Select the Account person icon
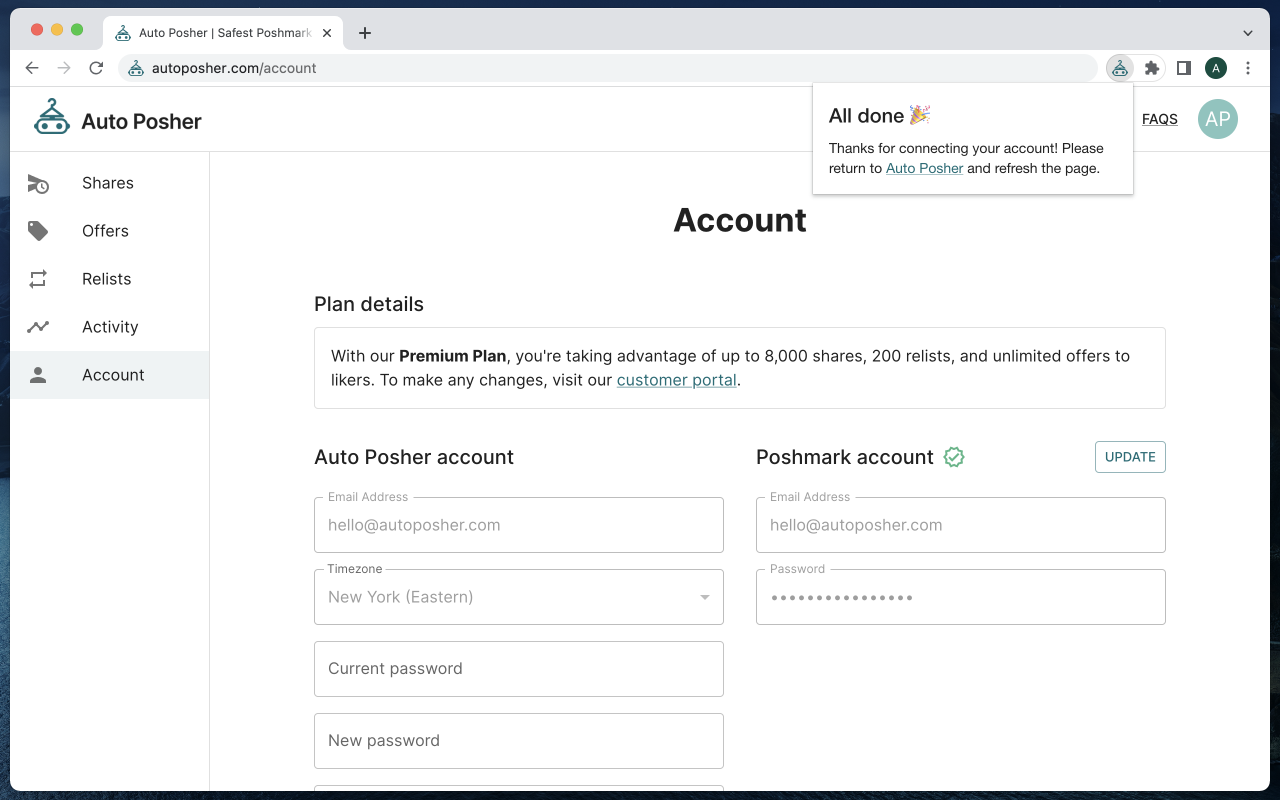This screenshot has height=800, width=1280. click(x=38, y=375)
